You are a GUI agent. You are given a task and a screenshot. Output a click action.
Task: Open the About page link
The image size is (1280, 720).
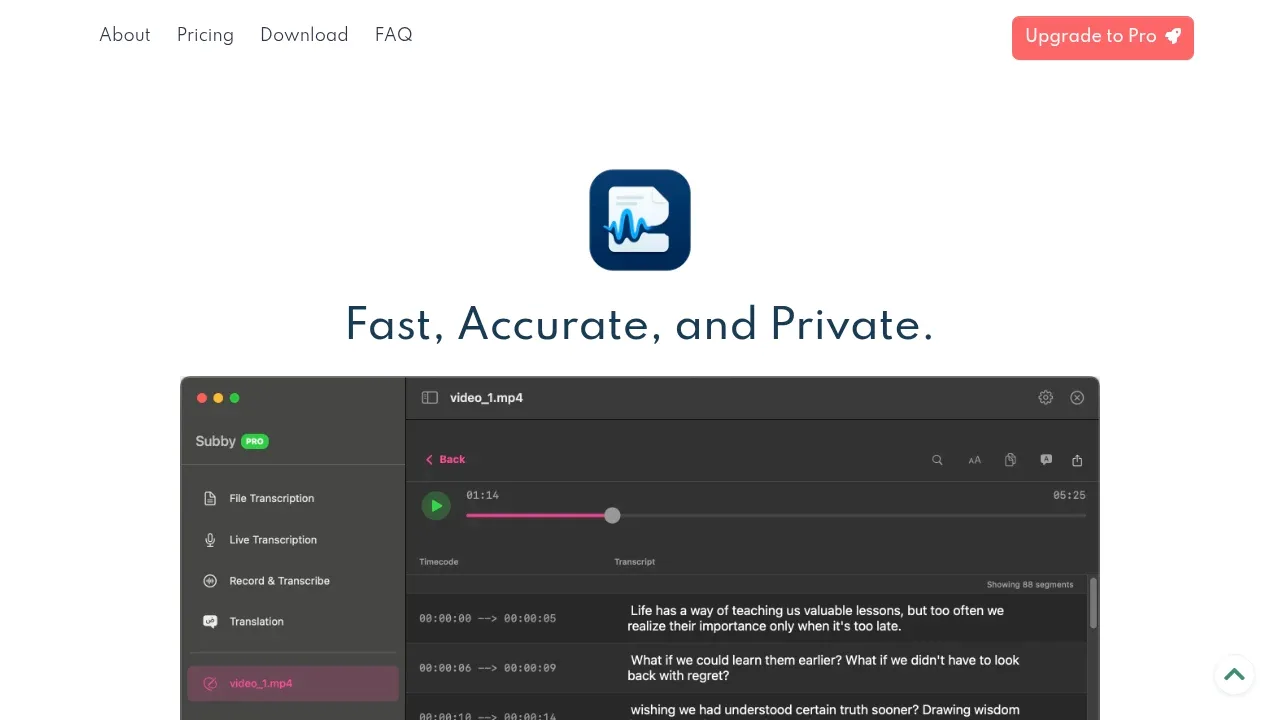click(124, 35)
